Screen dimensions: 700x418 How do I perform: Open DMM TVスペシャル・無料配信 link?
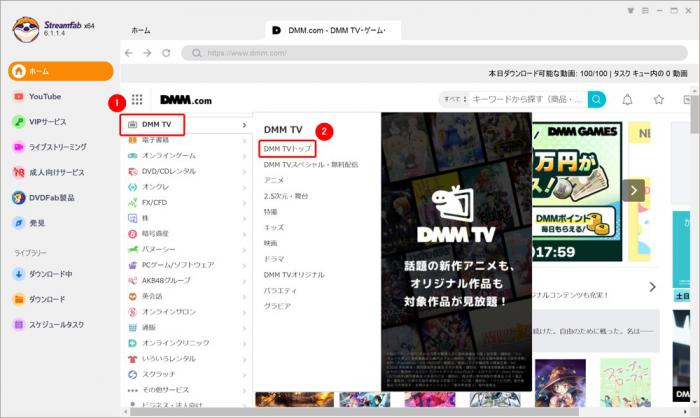[311, 165]
